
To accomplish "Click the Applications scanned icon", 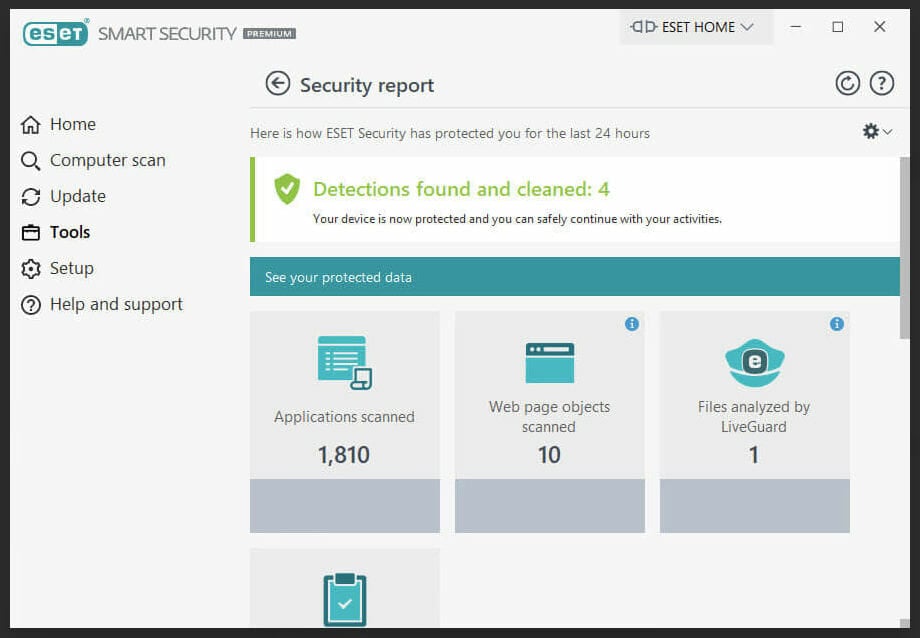I will click(x=345, y=362).
